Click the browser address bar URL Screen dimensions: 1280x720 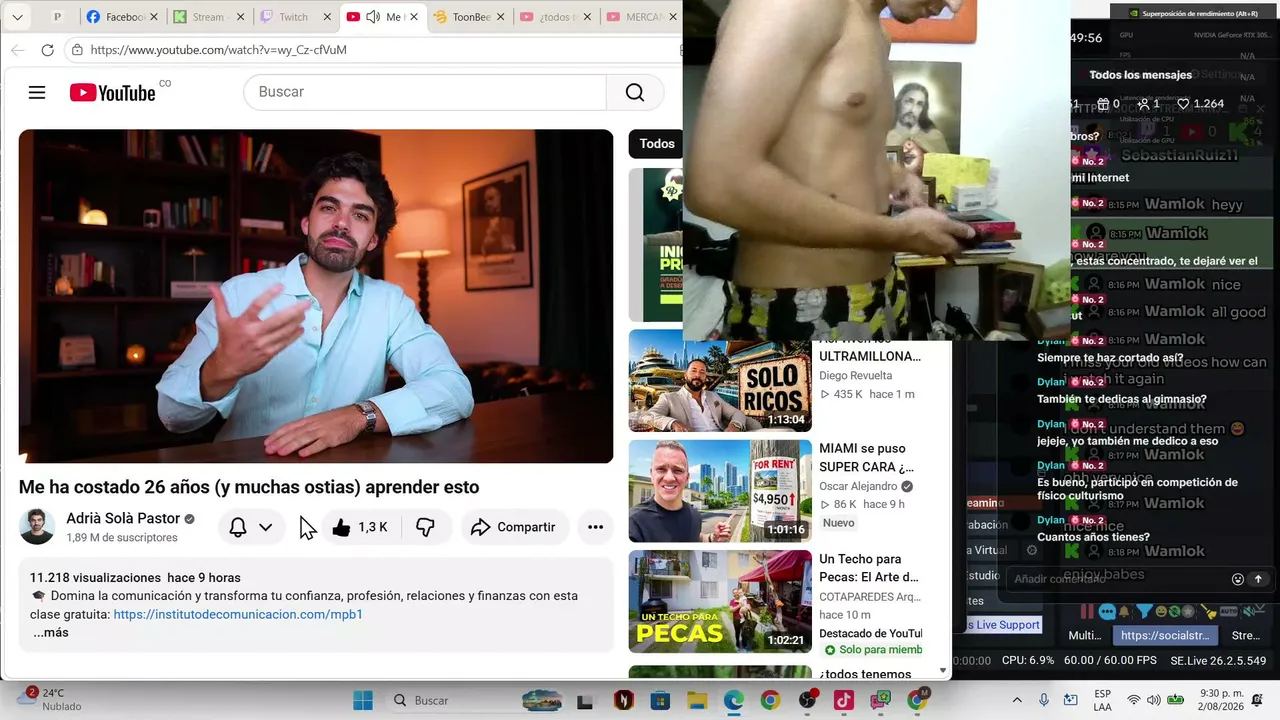click(218, 50)
